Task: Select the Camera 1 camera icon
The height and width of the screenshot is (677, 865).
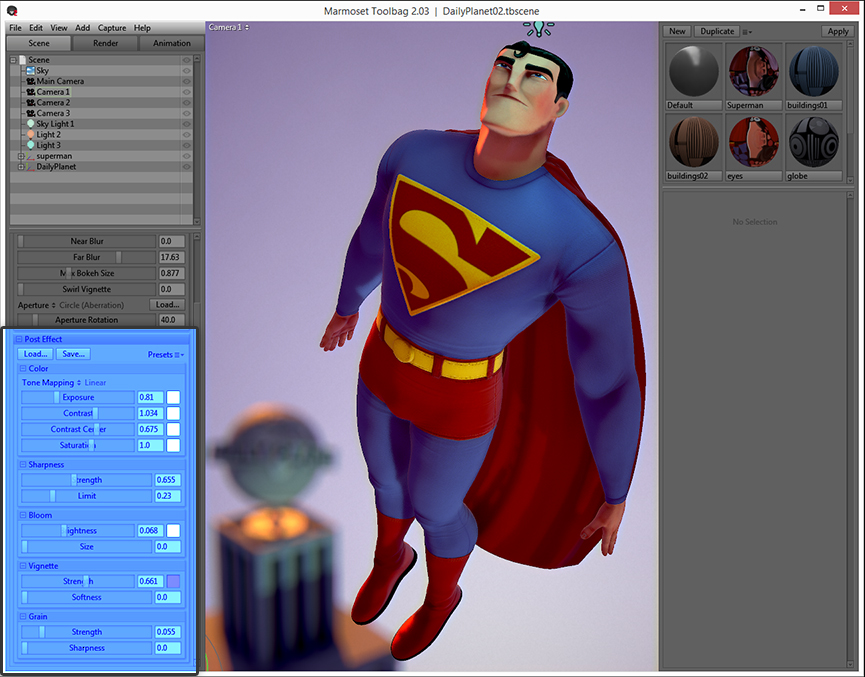Action: pos(31,92)
